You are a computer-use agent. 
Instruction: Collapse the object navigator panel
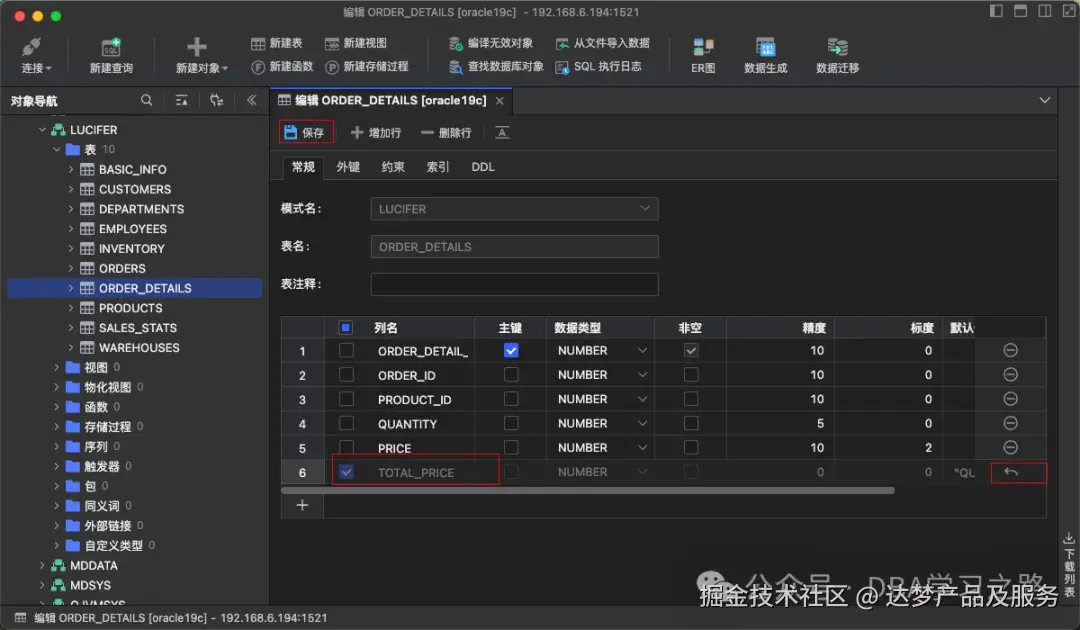click(x=251, y=101)
